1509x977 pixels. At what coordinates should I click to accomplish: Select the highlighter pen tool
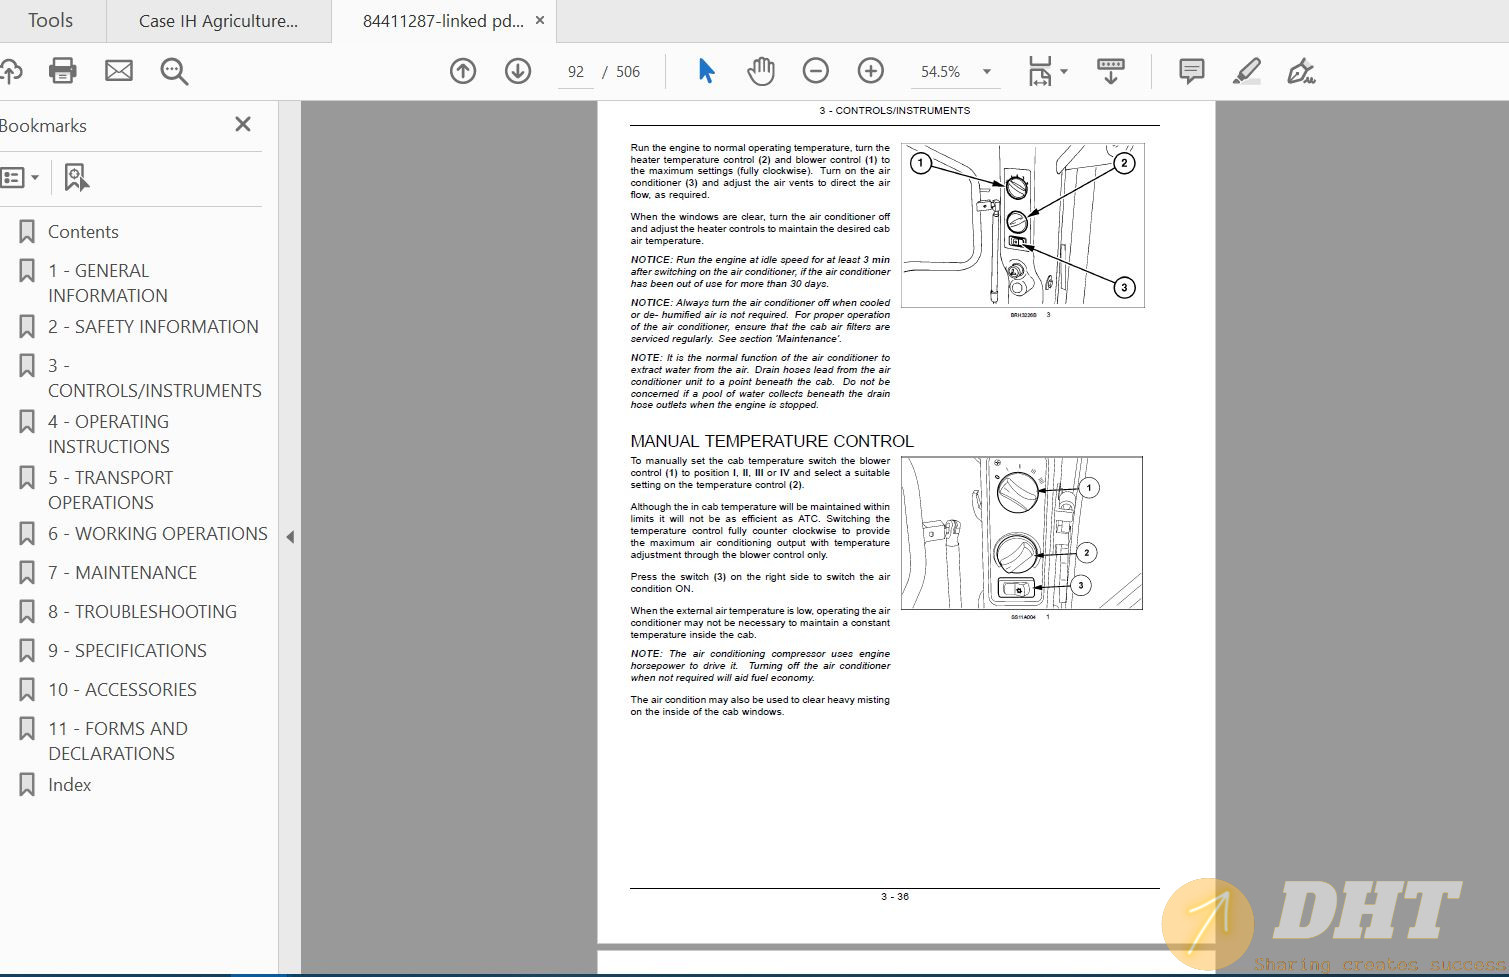pos(1246,71)
